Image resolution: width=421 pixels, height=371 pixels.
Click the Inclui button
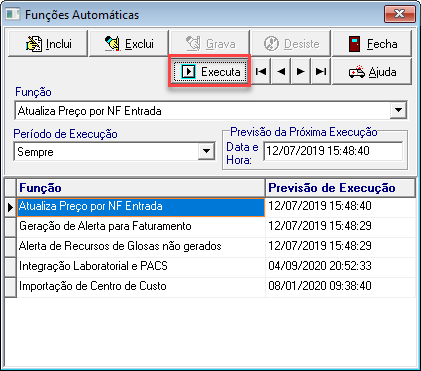pos(48,43)
